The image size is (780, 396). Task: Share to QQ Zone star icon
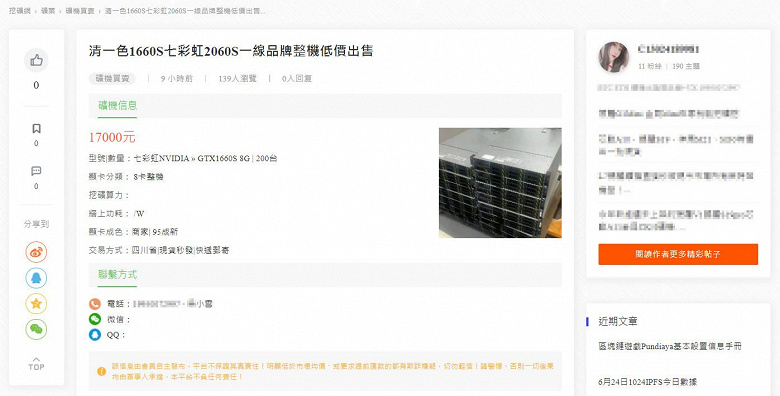[36, 303]
